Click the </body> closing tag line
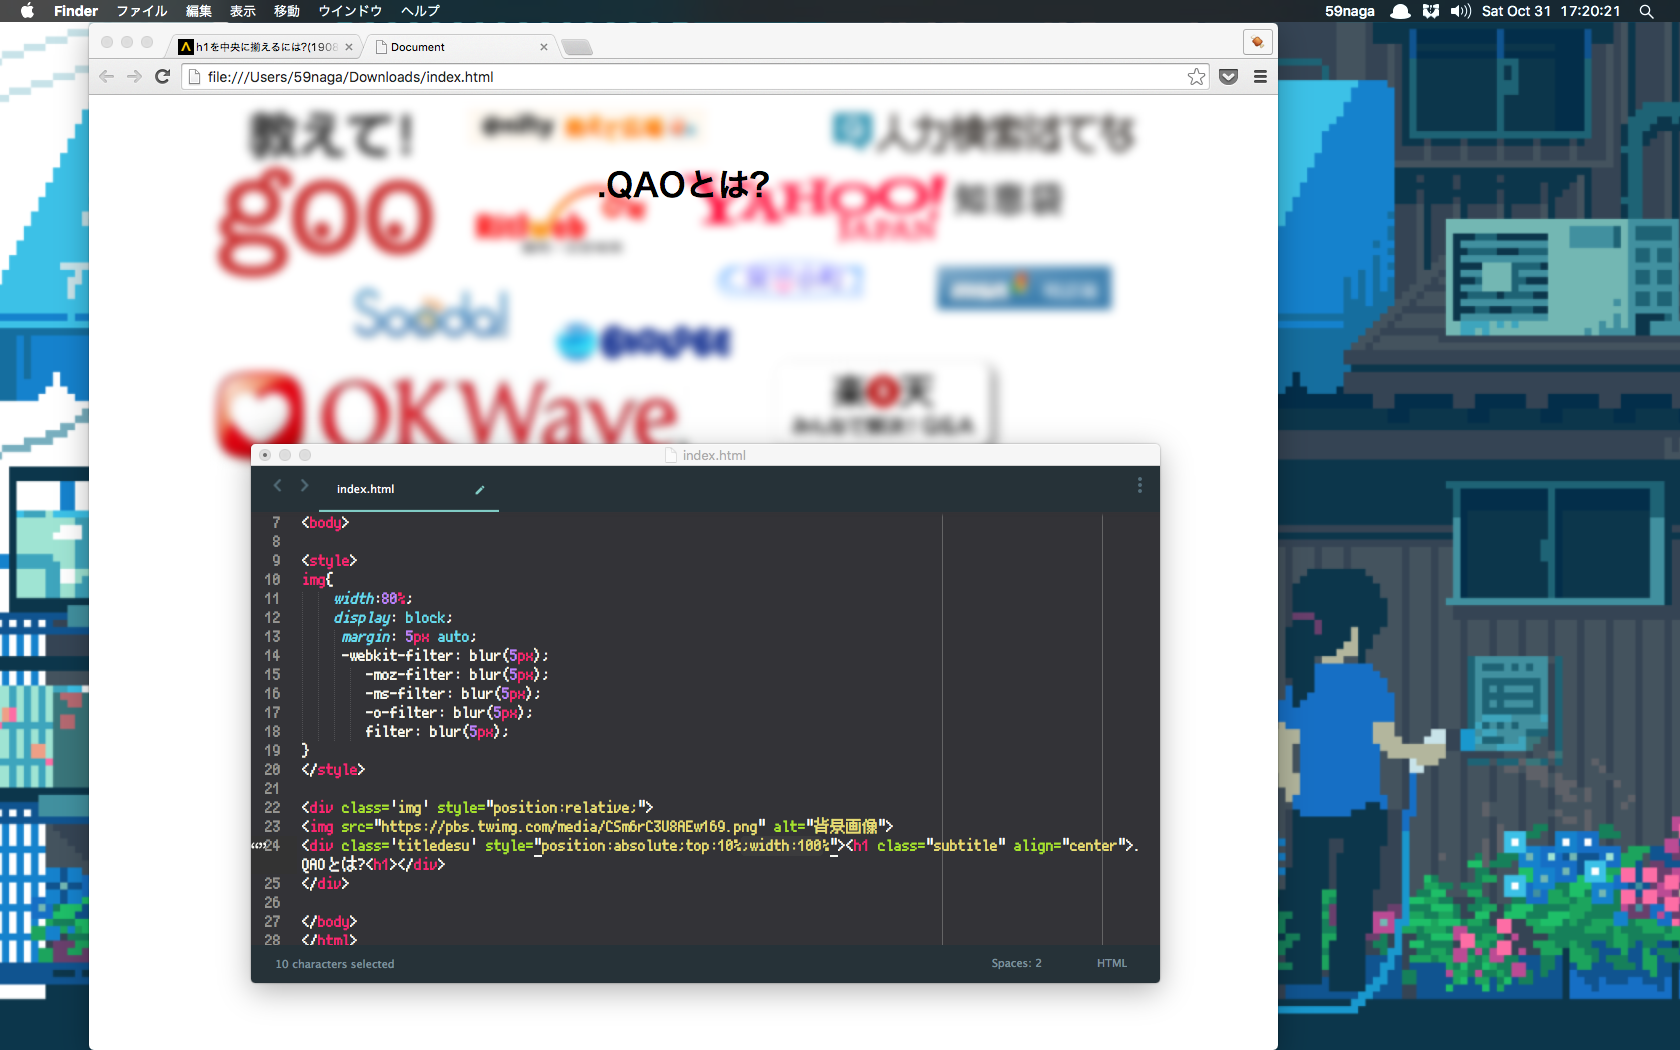This screenshot has width=1680, height=1050. coord(329,922)
